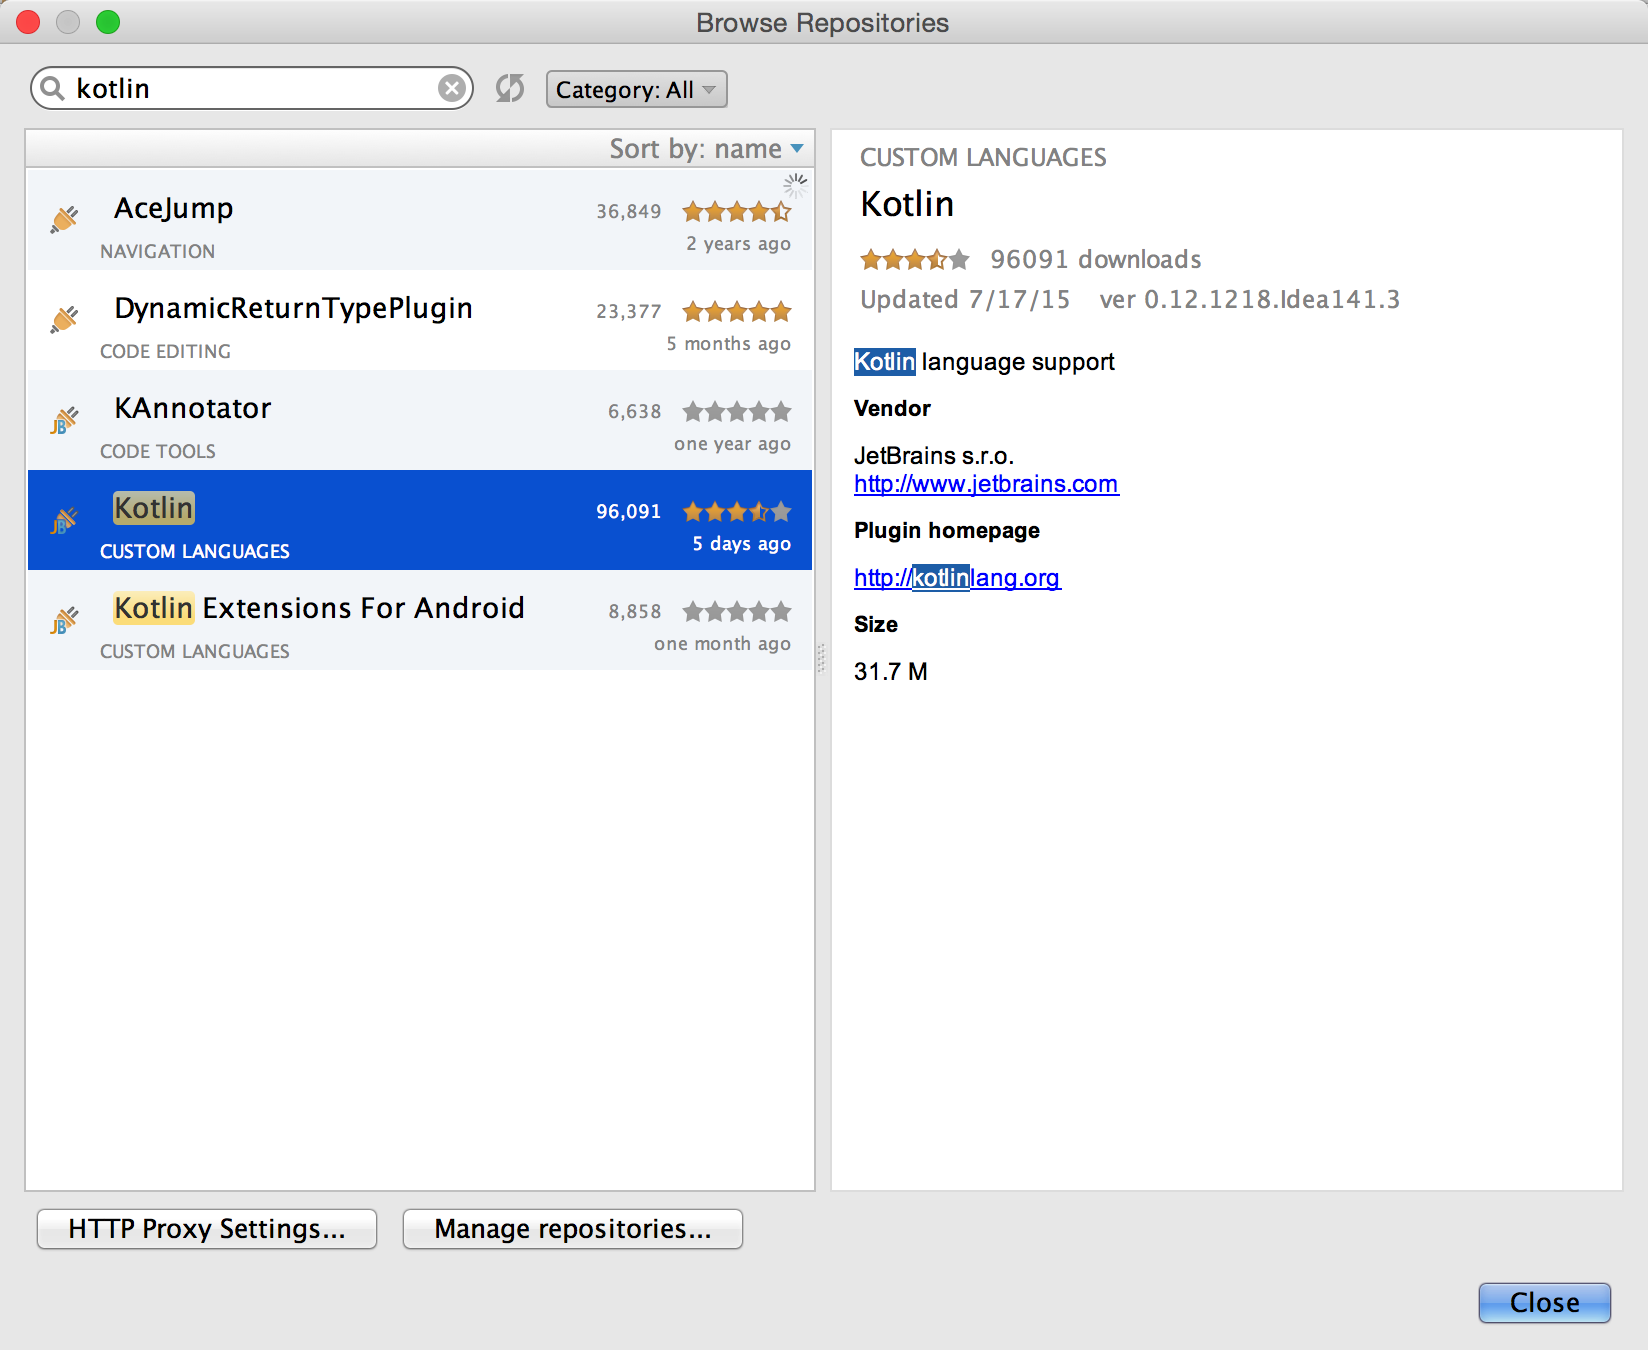Click Kotlin Extensions star rating
1648x1350 pixels.
(x=737, y=611)
